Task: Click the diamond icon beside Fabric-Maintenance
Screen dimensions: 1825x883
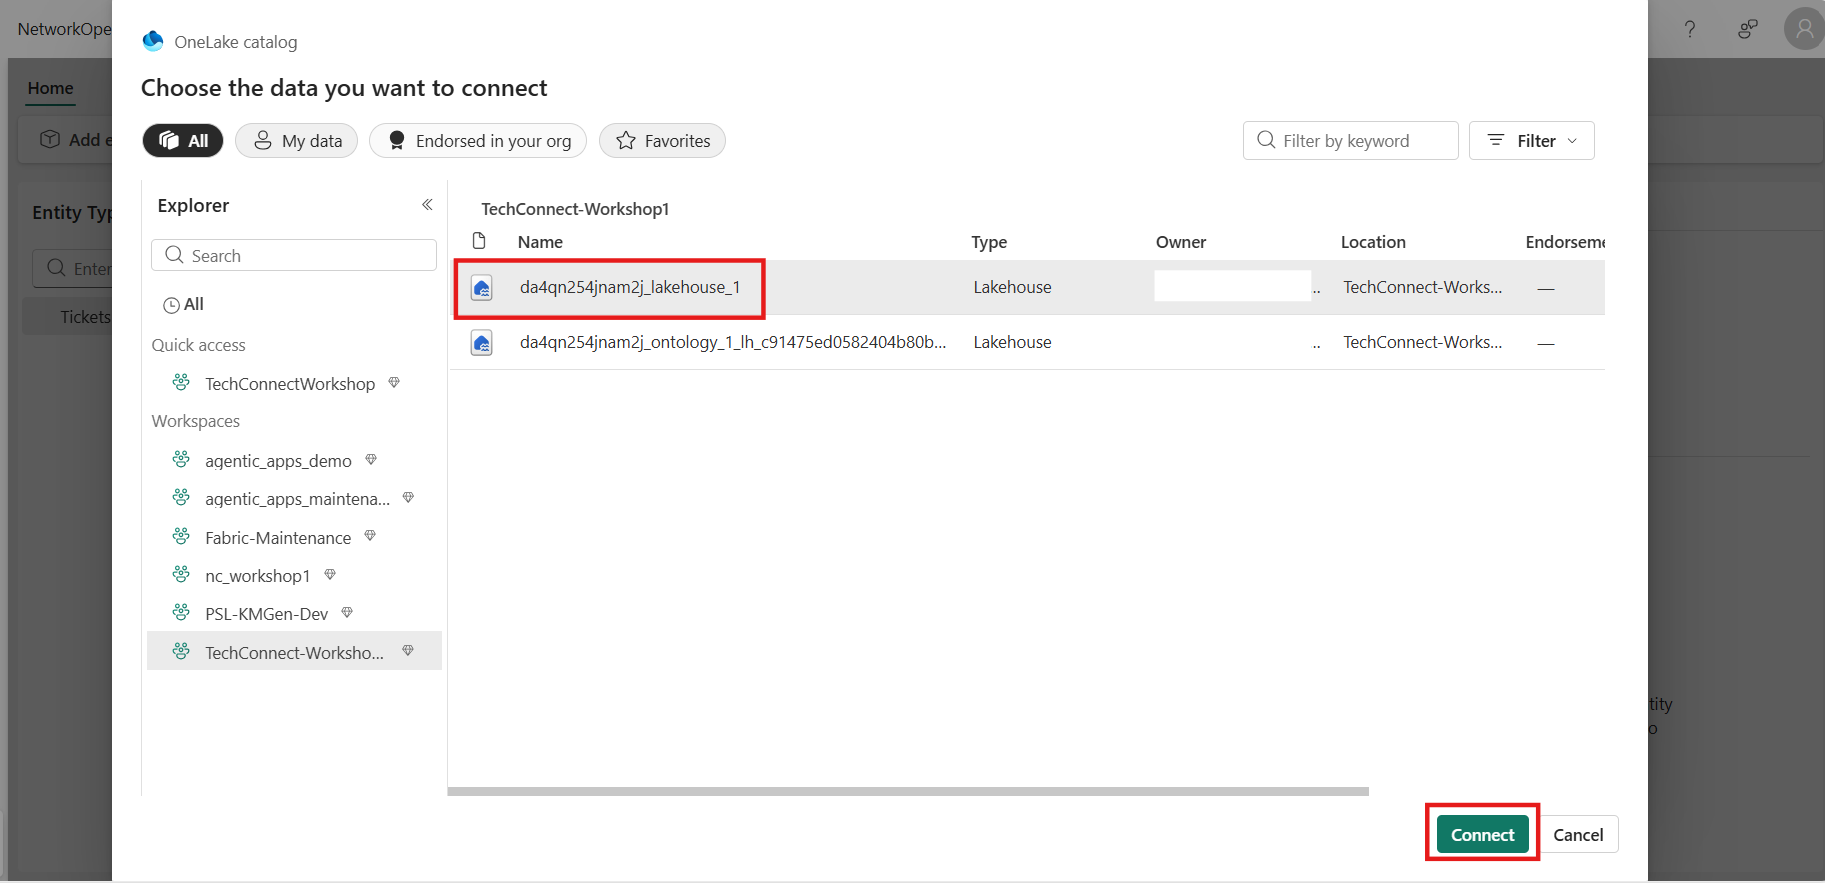Action: 370,536
